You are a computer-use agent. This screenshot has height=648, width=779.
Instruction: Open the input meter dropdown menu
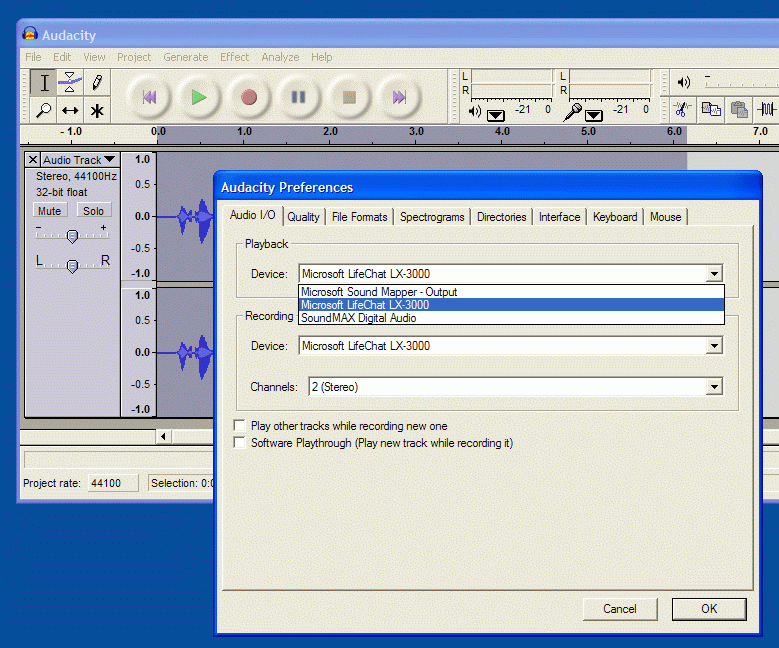[x=594, y=116]
